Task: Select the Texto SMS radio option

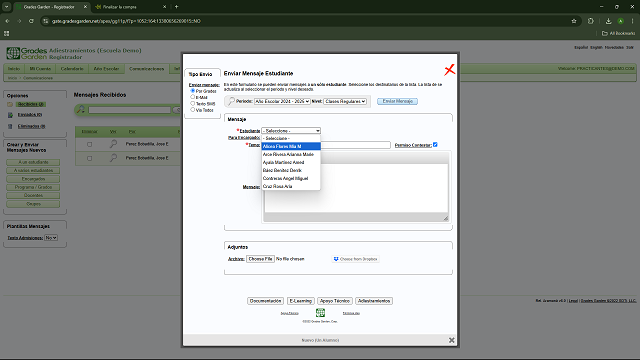Action: [x=193, y=103]
